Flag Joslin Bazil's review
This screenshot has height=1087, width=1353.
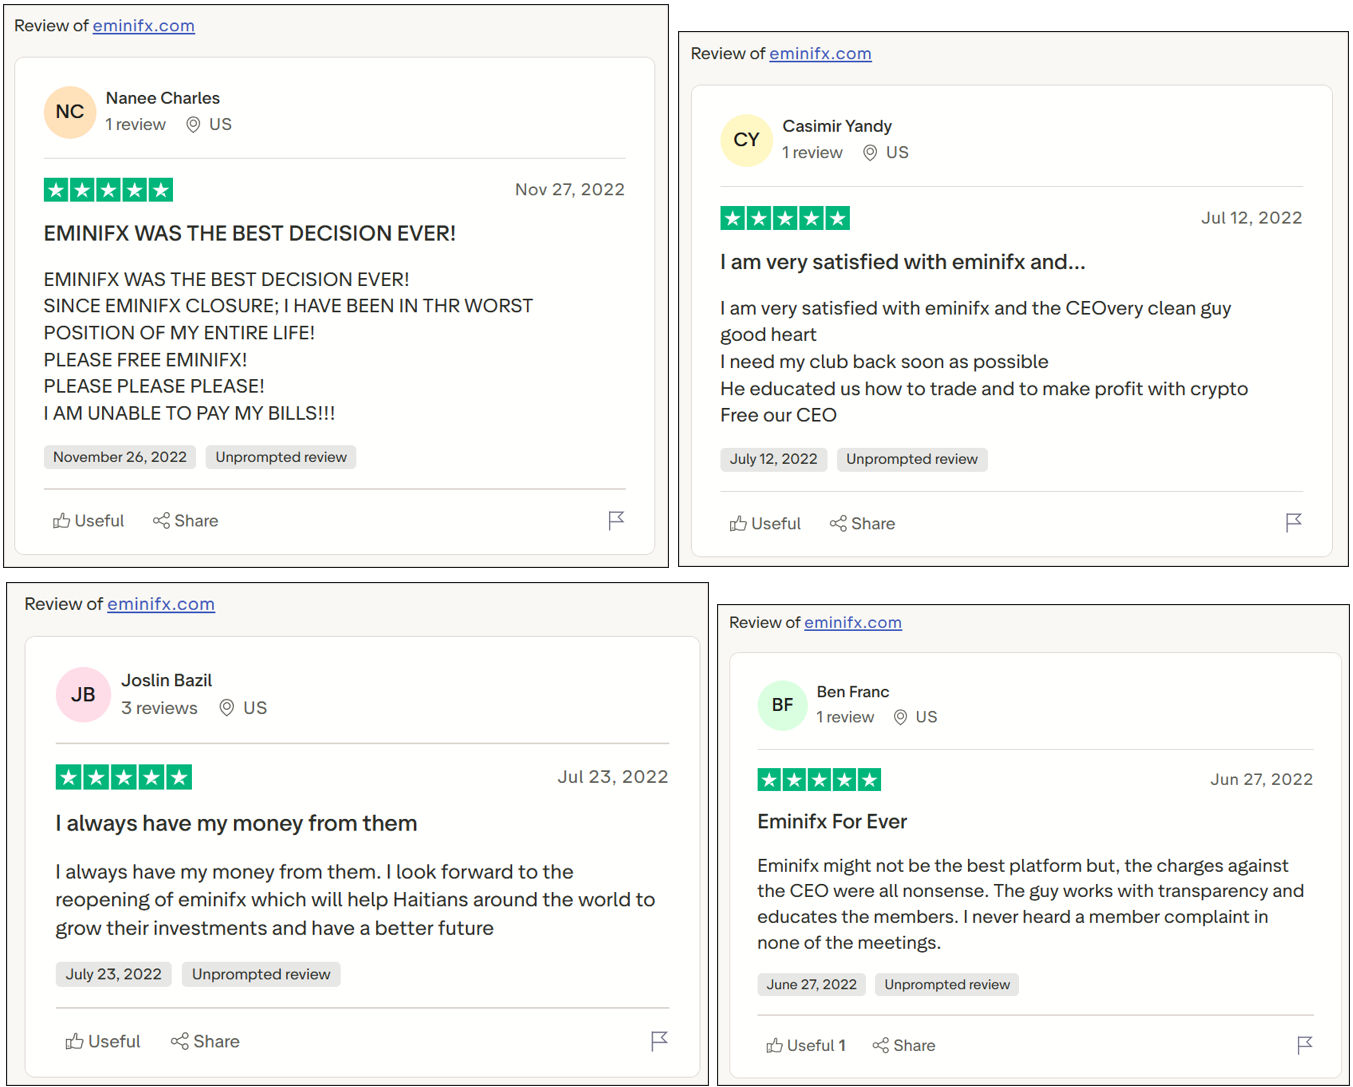click(659, 1041)
